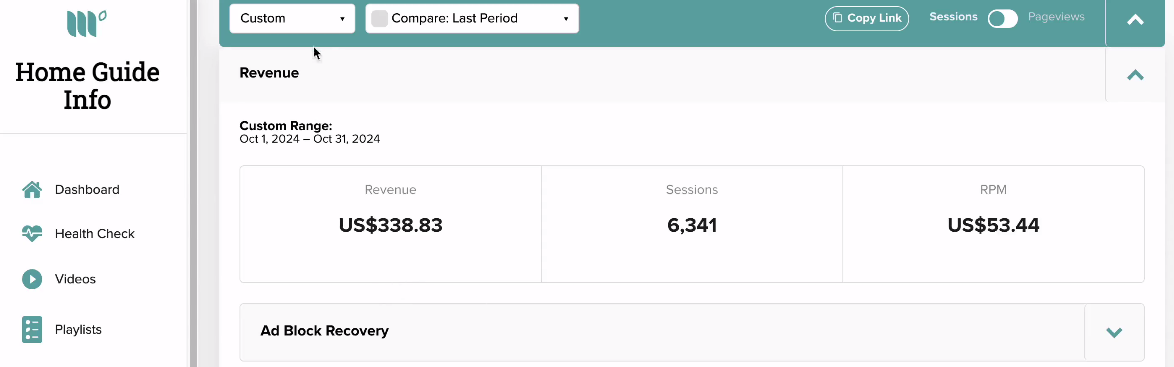Screen dimensions: 1174x367
Task: Collapse the Revenue section
Action: pos(1135,74)
